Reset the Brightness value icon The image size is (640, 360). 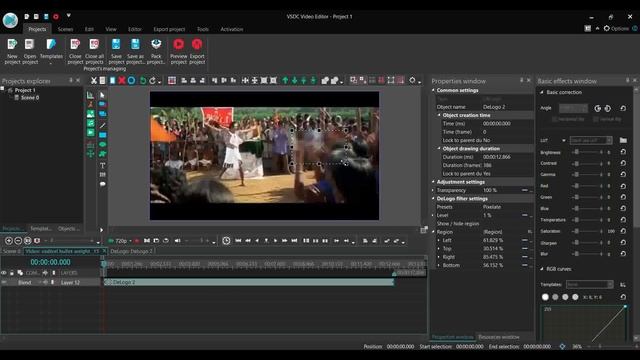pos(623,152)
